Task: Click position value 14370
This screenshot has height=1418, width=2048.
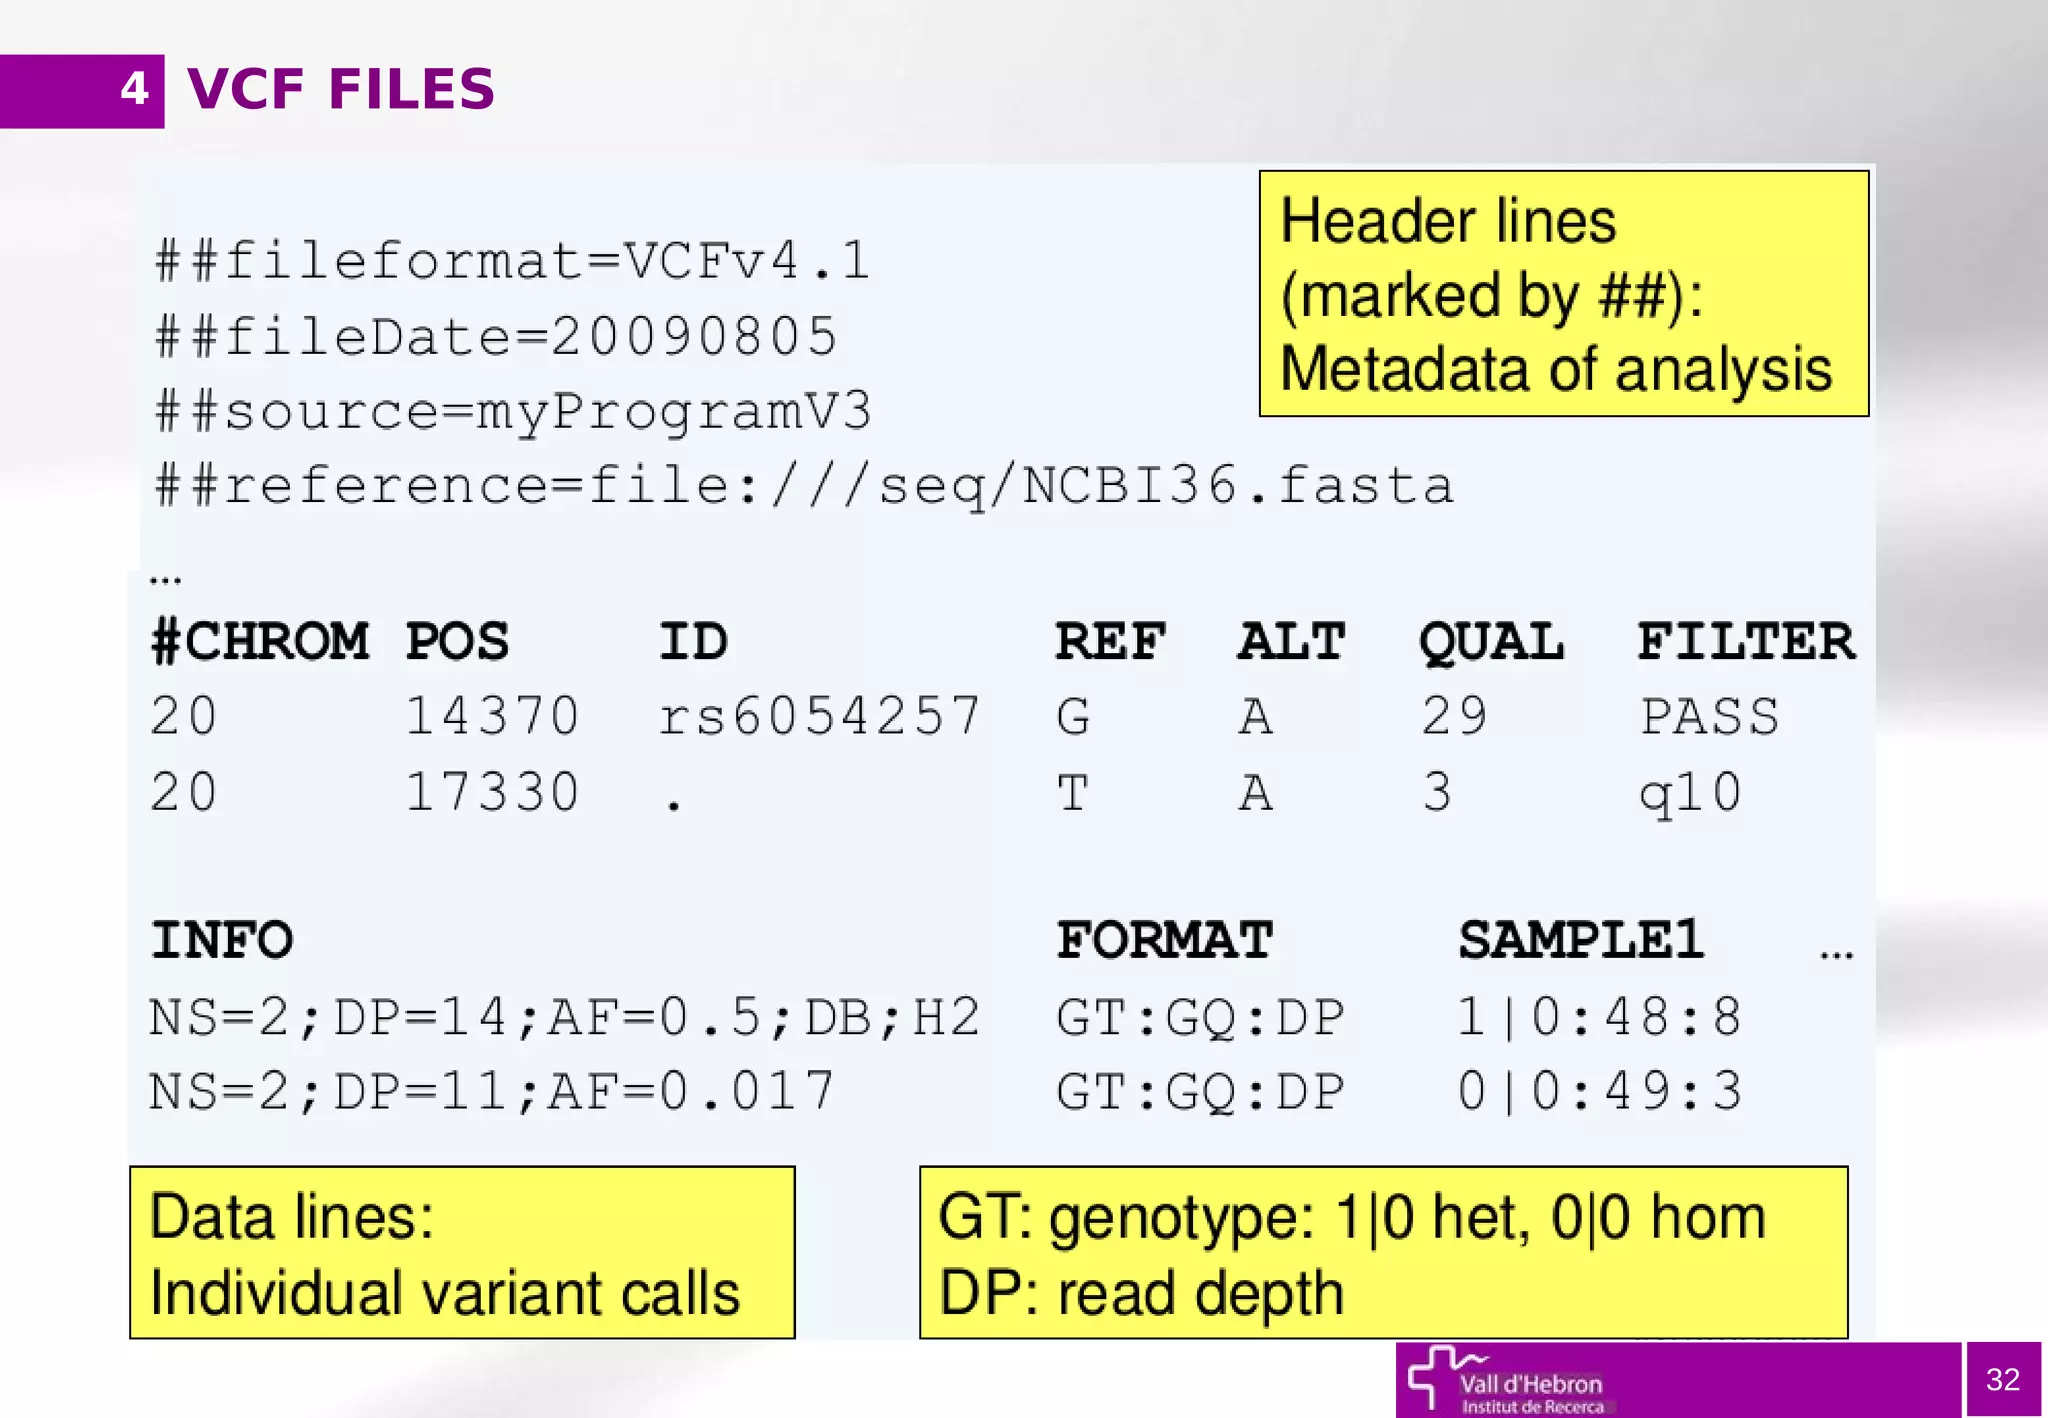Action: [x=492, y=716]
